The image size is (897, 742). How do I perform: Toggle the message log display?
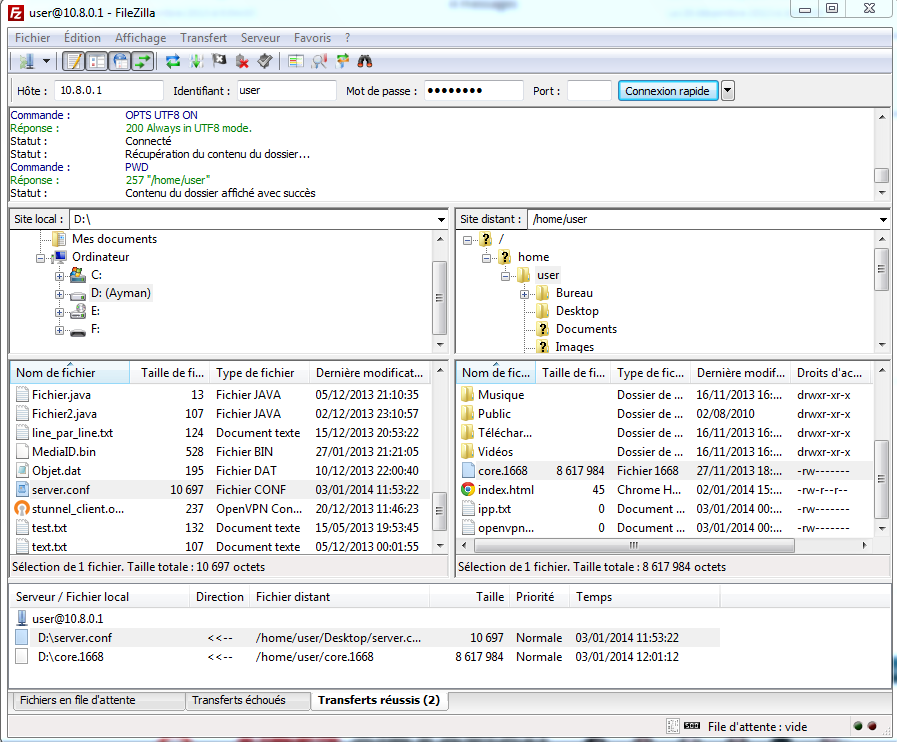[75, 62]
